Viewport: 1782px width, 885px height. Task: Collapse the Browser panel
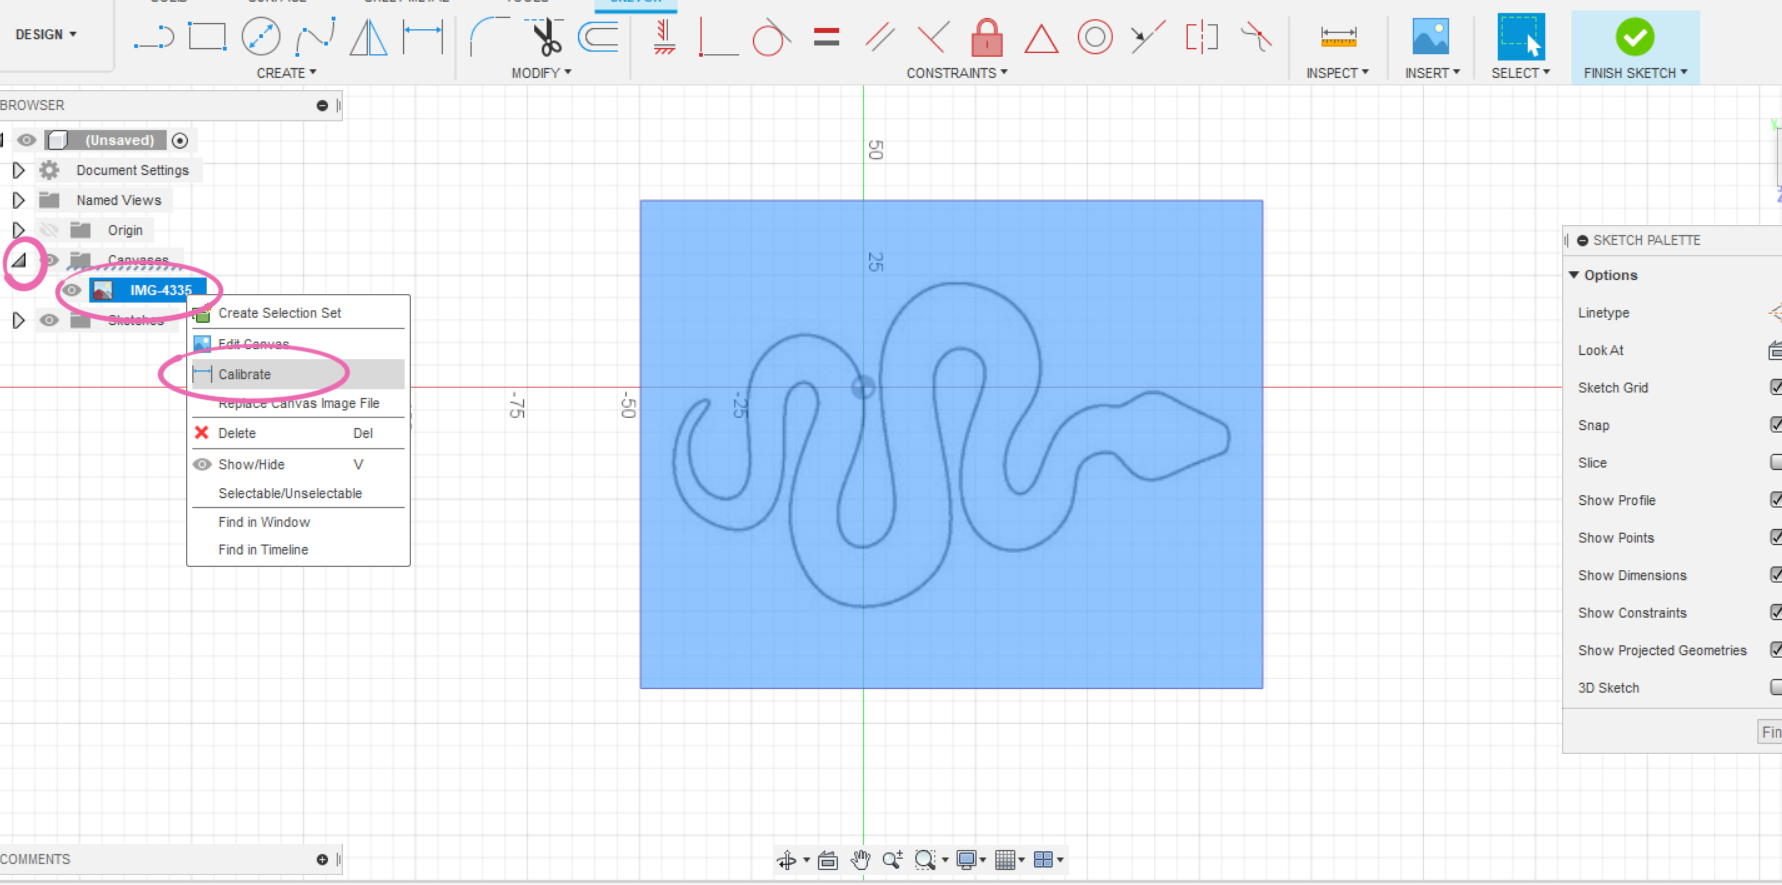(322, 105)
